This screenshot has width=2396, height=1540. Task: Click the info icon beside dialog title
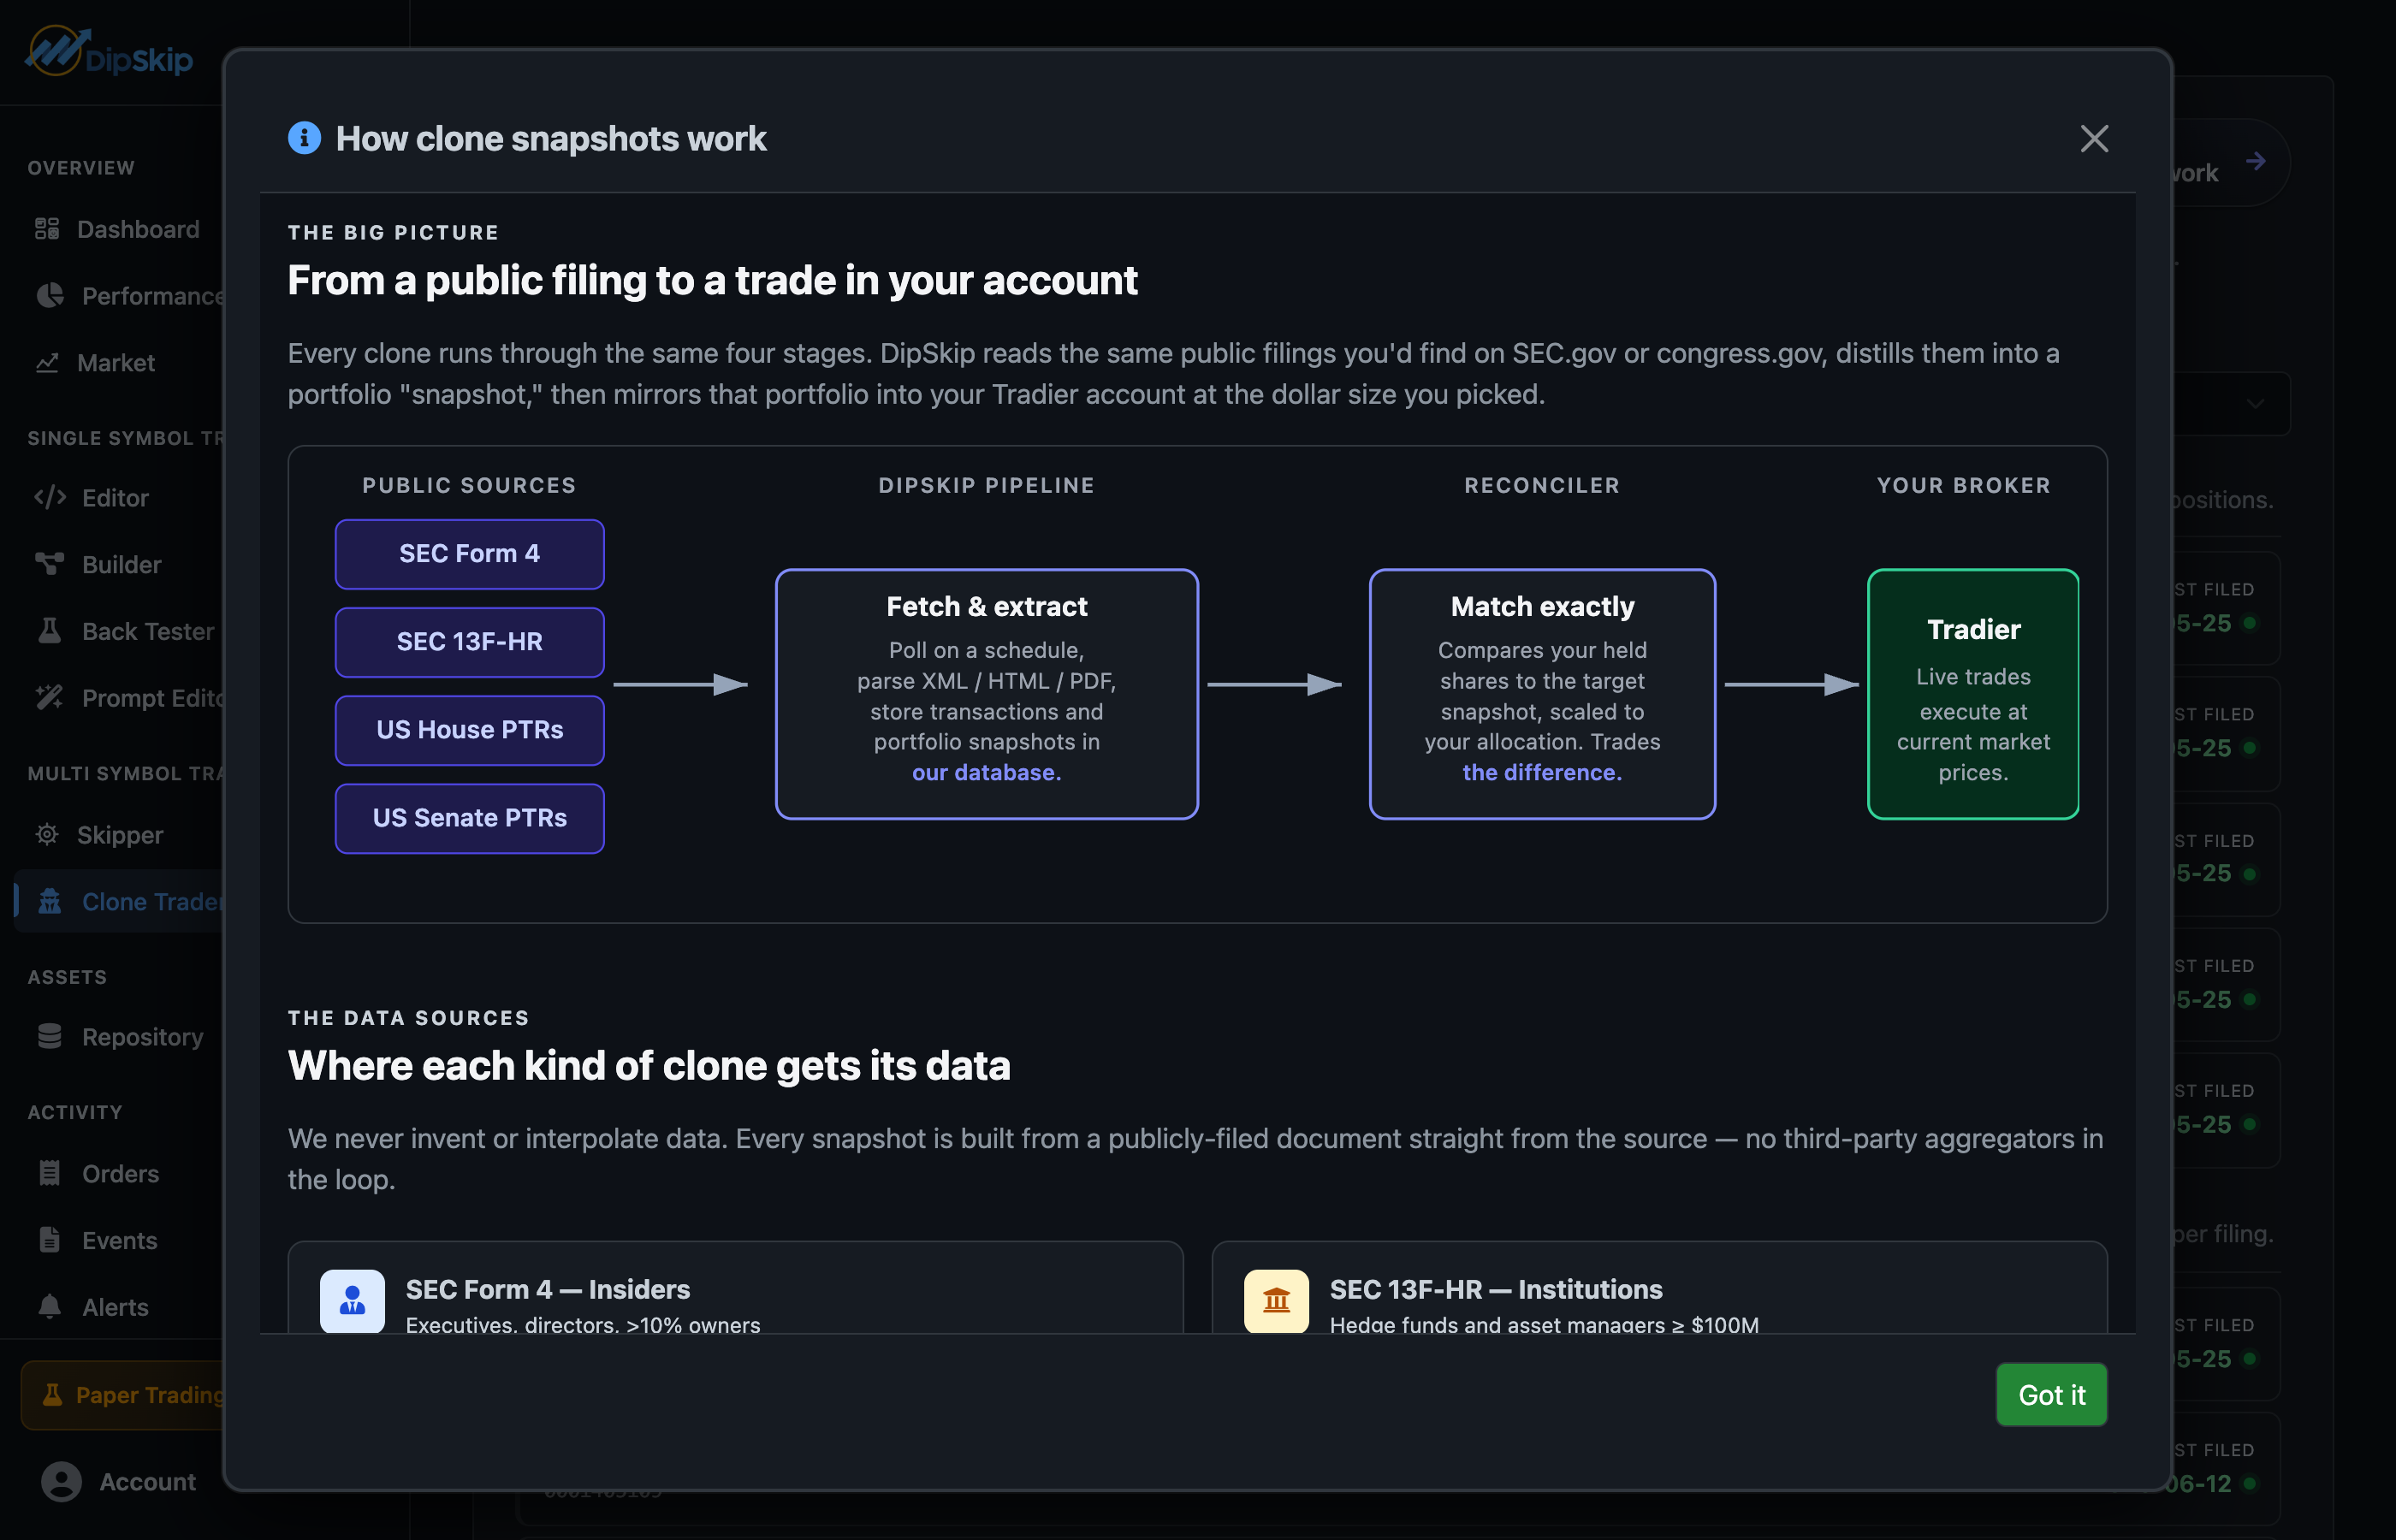coord(304,138)
